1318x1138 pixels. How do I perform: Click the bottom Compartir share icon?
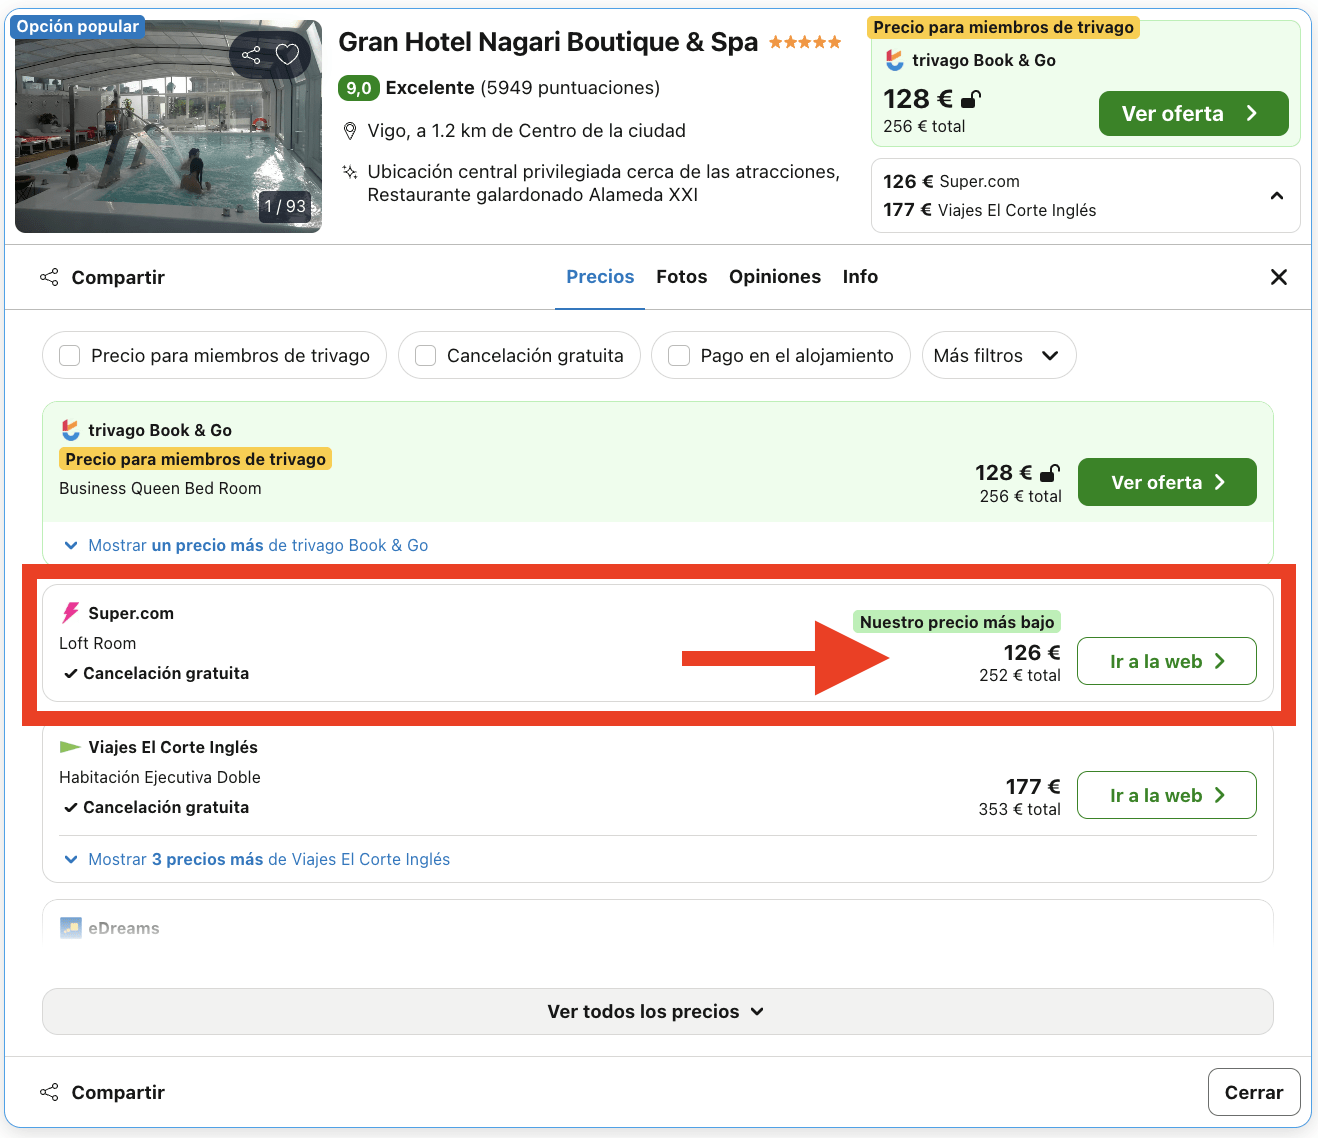click(x=49, y=1092)
